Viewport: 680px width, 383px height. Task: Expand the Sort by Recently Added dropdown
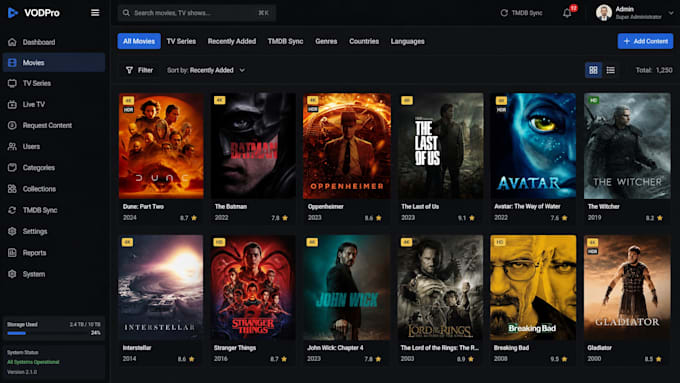pyautogui.click(x=206, y=70)
